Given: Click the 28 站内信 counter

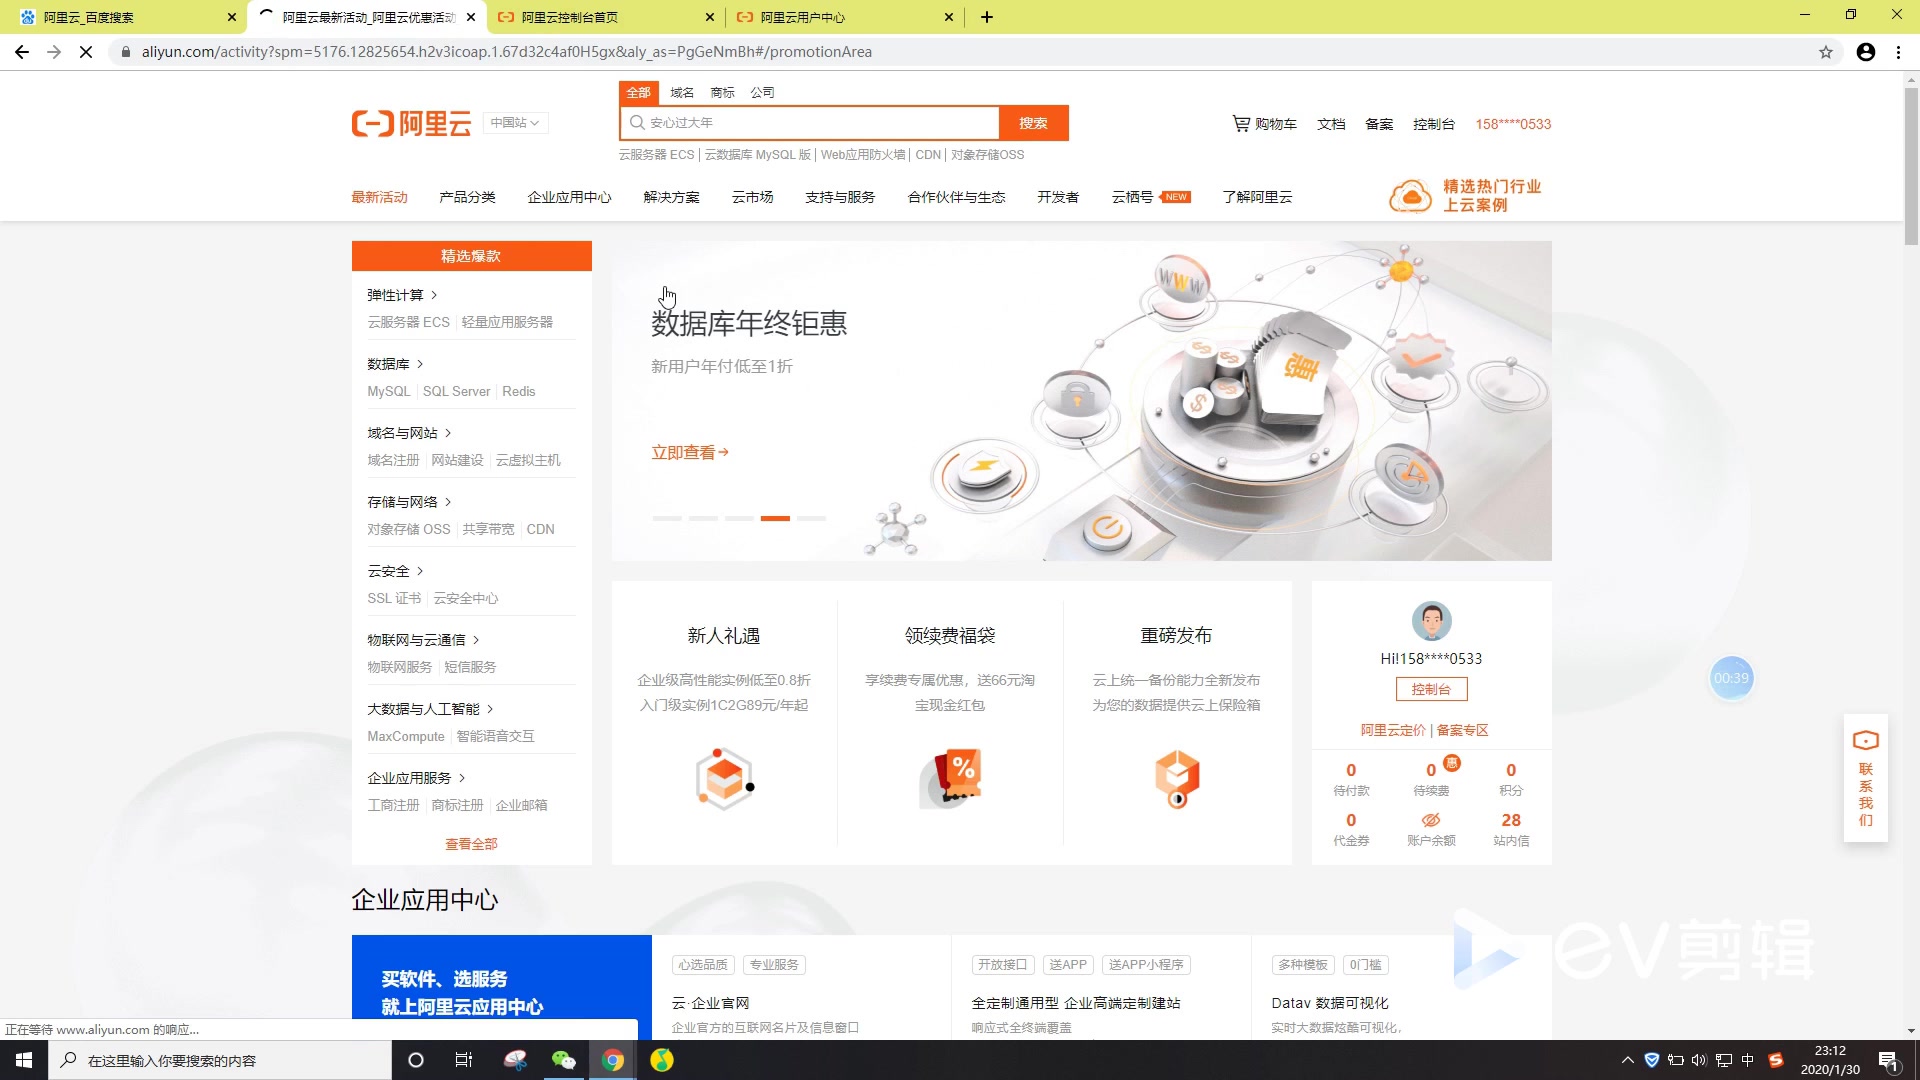Looking at the screenshot, I should click(x=1511, y=829).
